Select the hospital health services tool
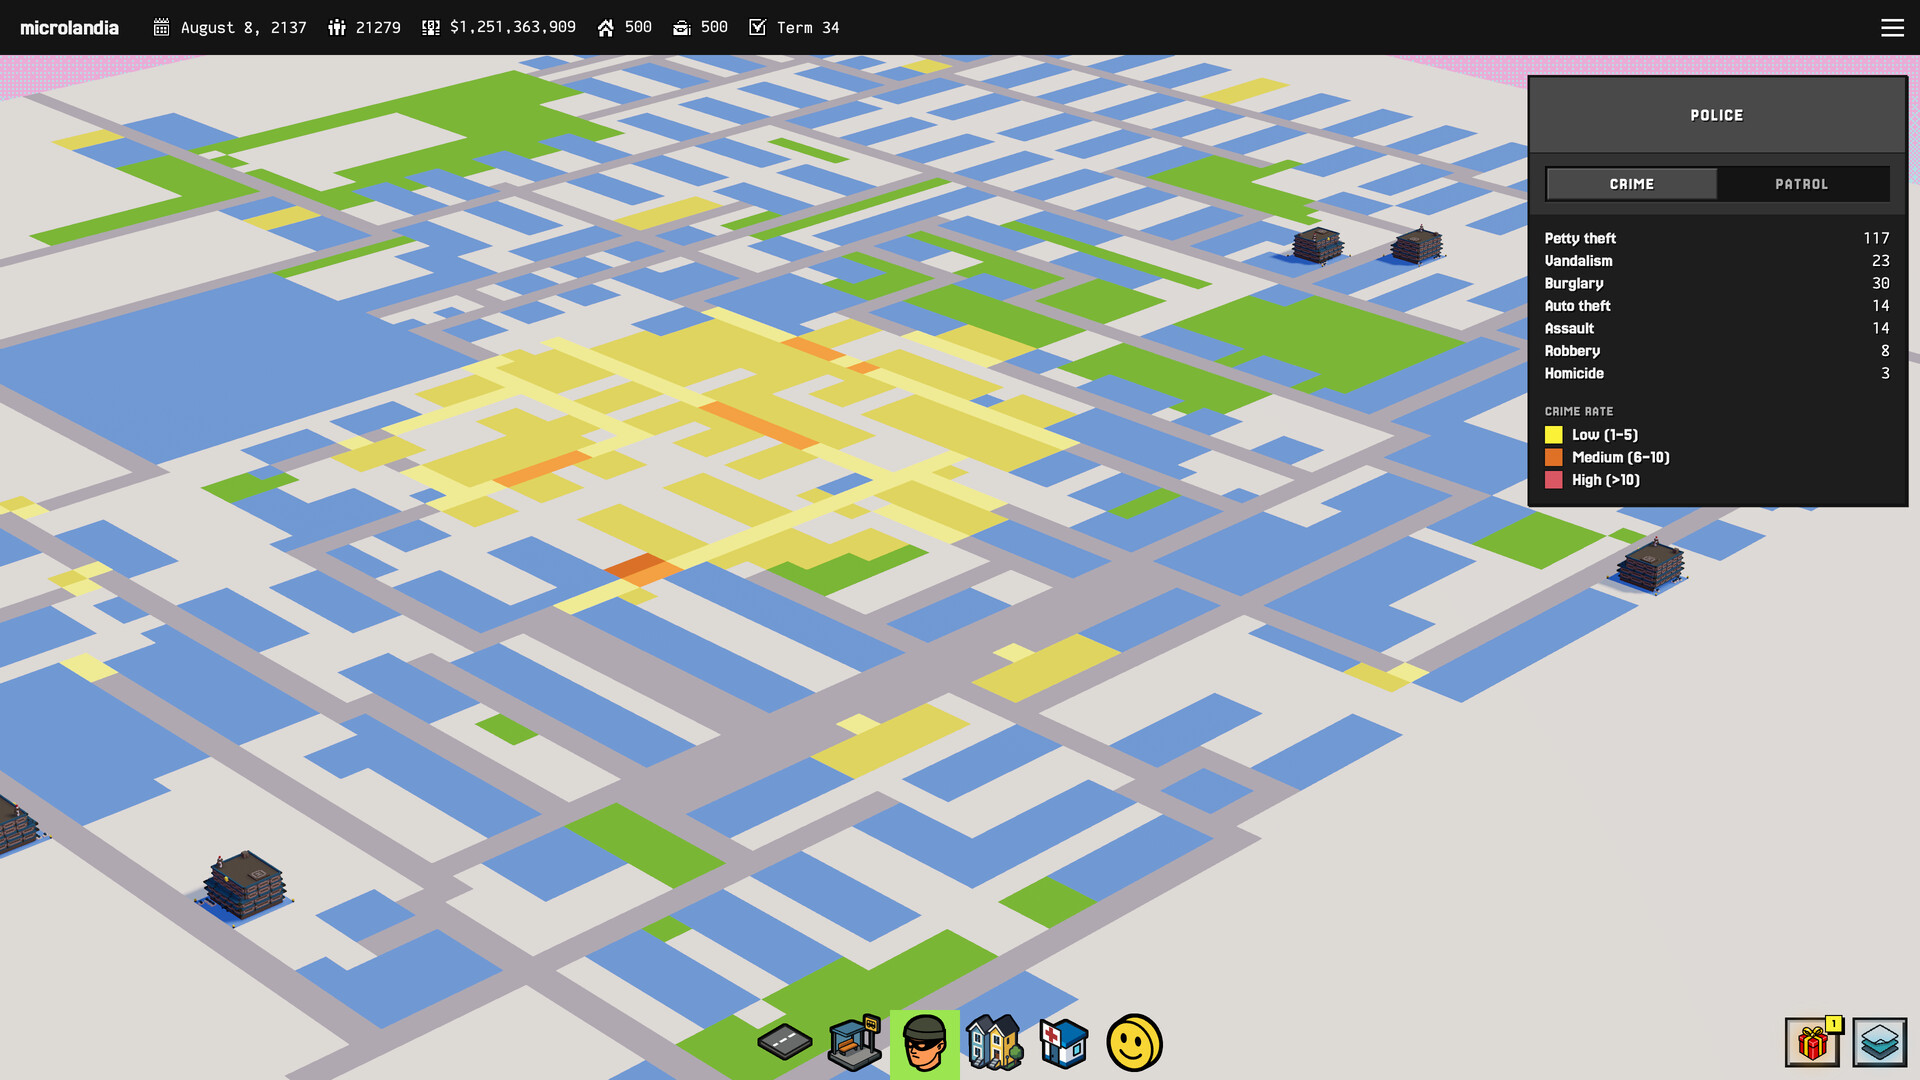 click(x=1064, y=1043)
